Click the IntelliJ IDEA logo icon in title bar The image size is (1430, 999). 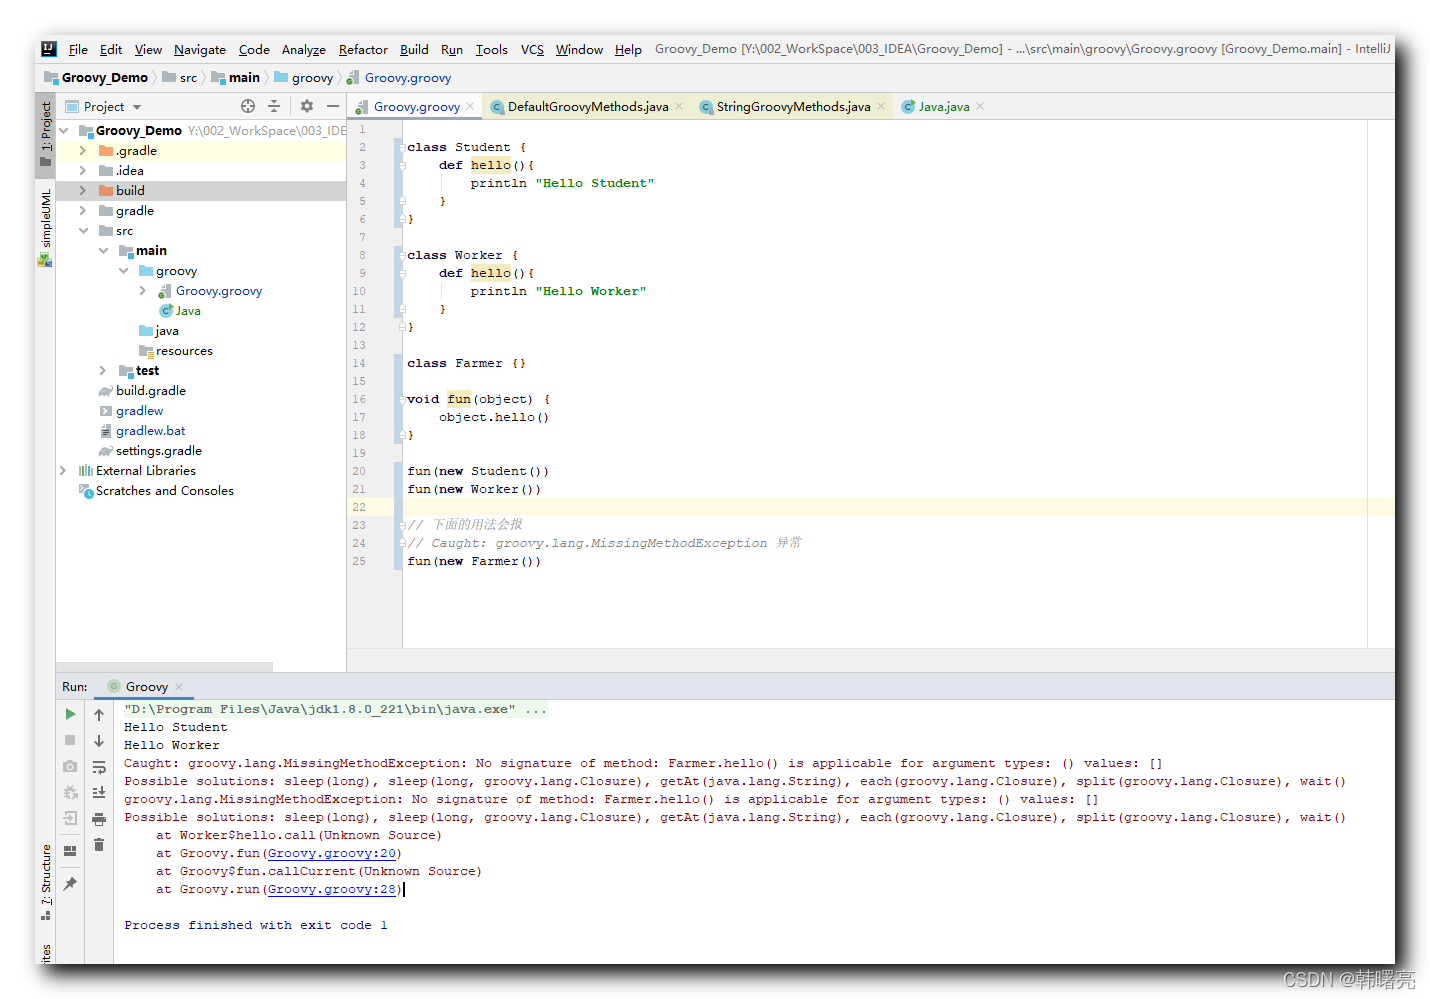49,49
